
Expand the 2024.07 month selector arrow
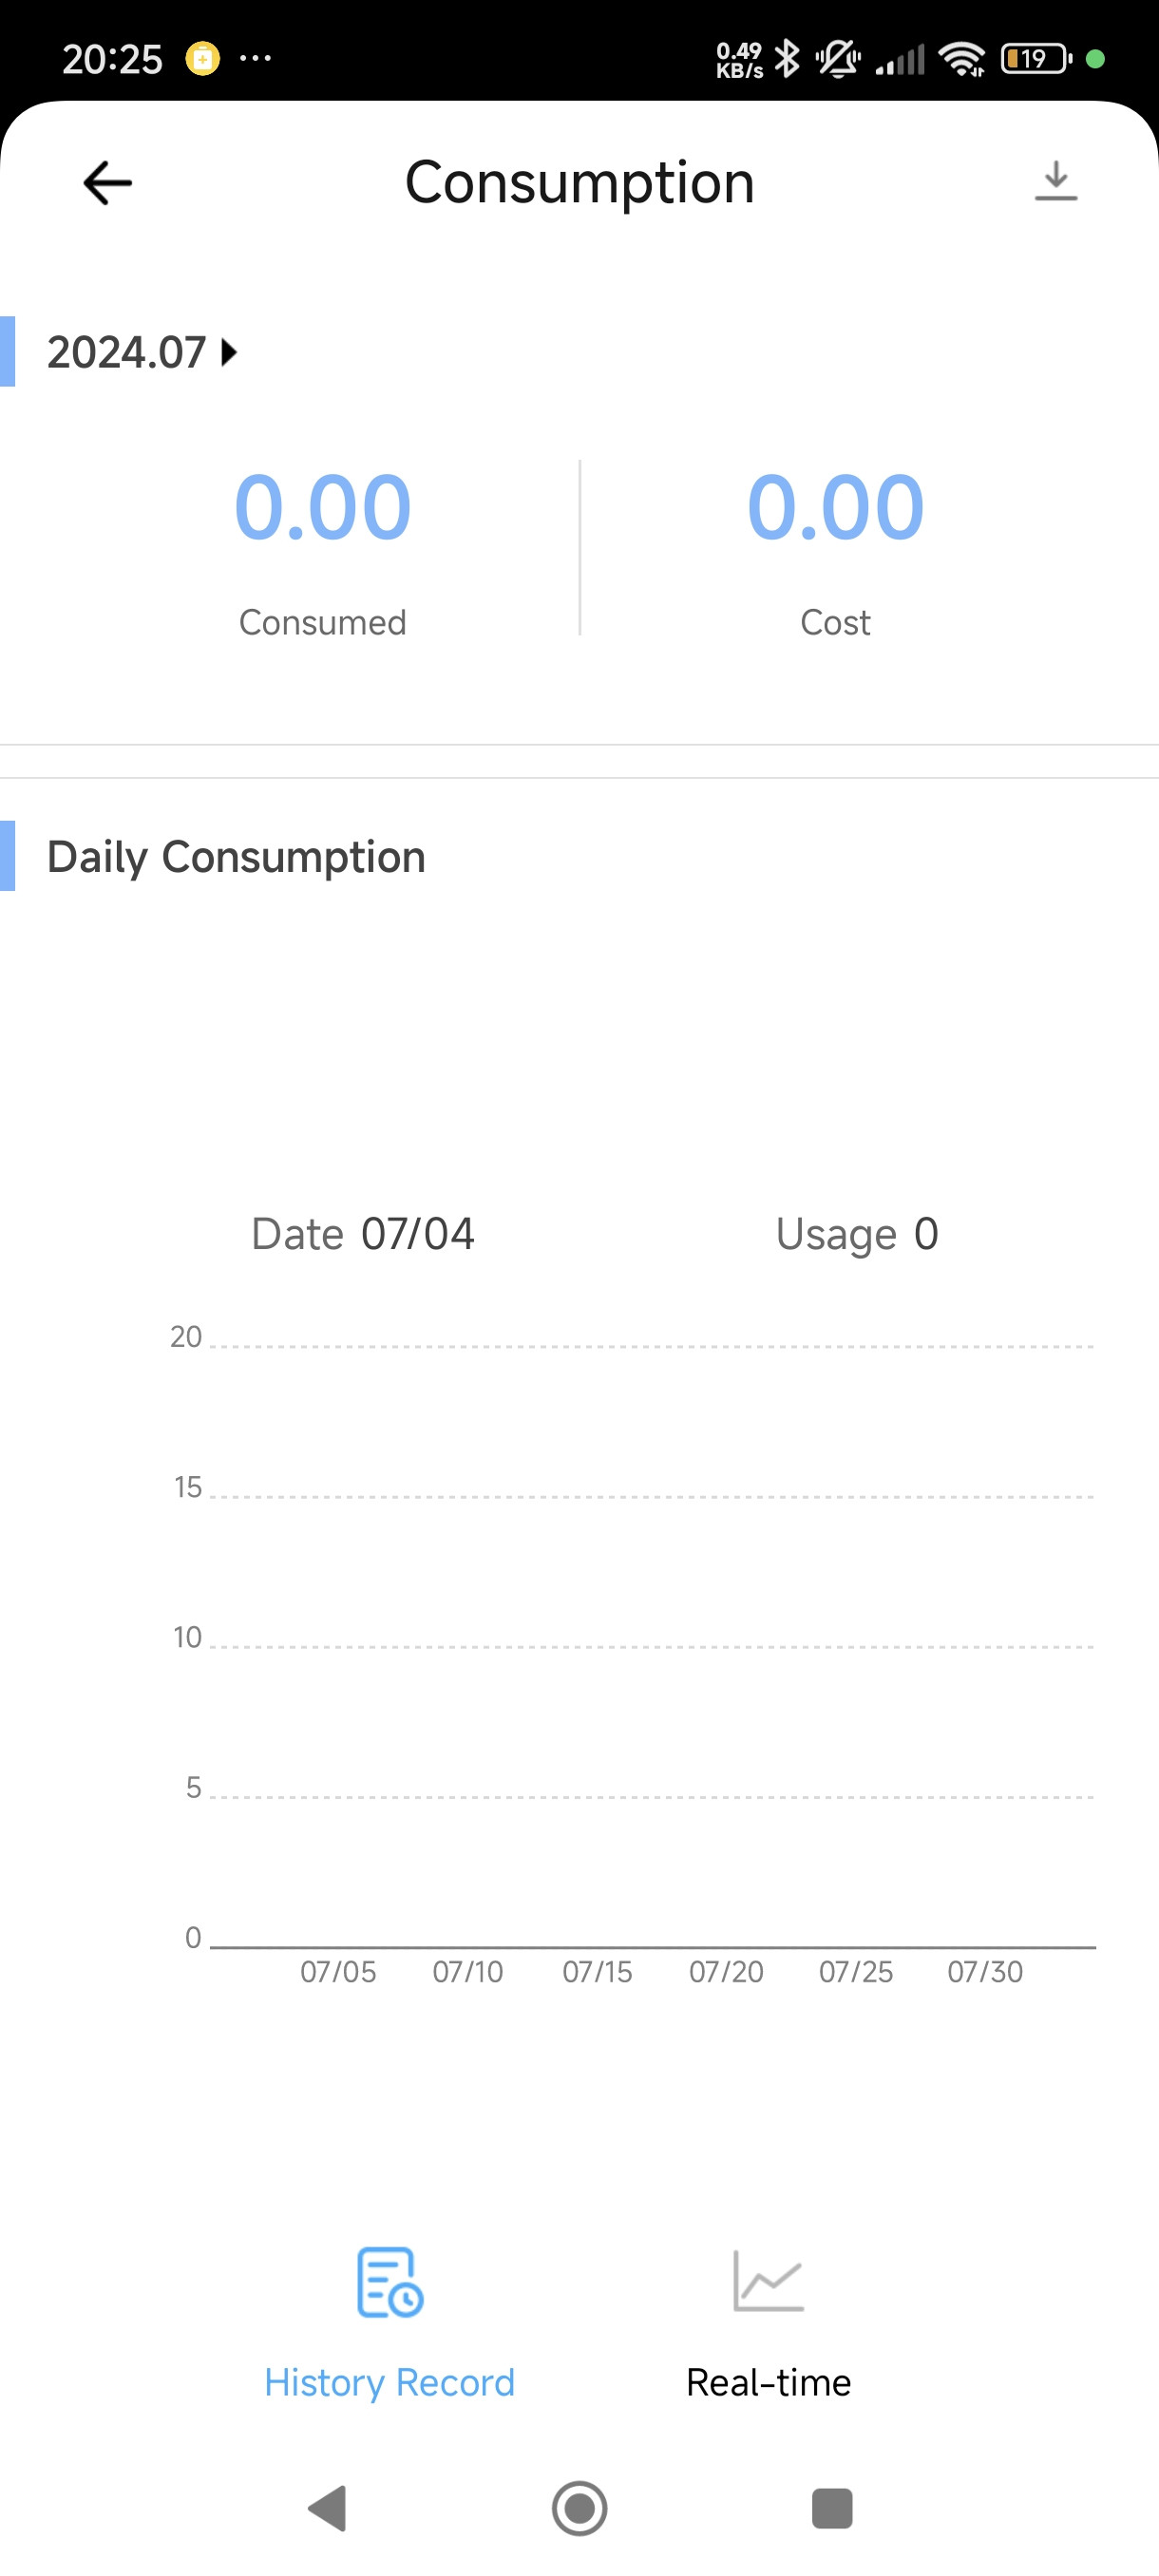230,352
